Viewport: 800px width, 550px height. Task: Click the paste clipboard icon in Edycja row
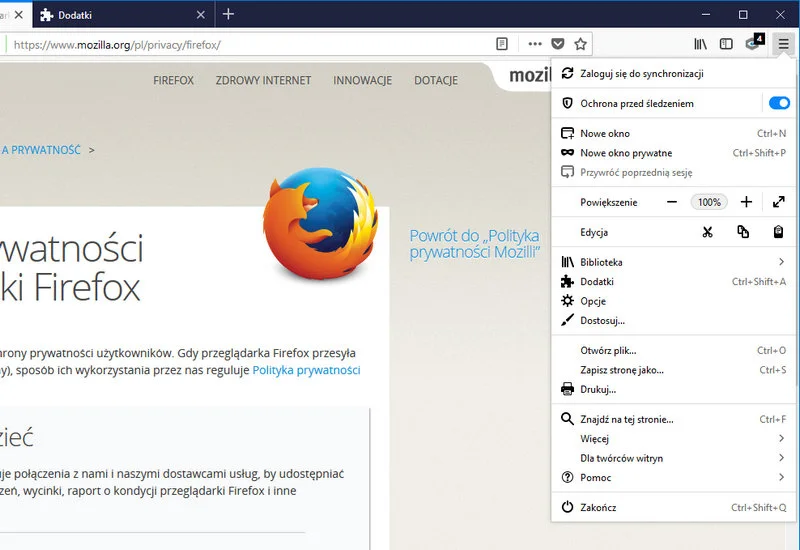tap(778, 232)
